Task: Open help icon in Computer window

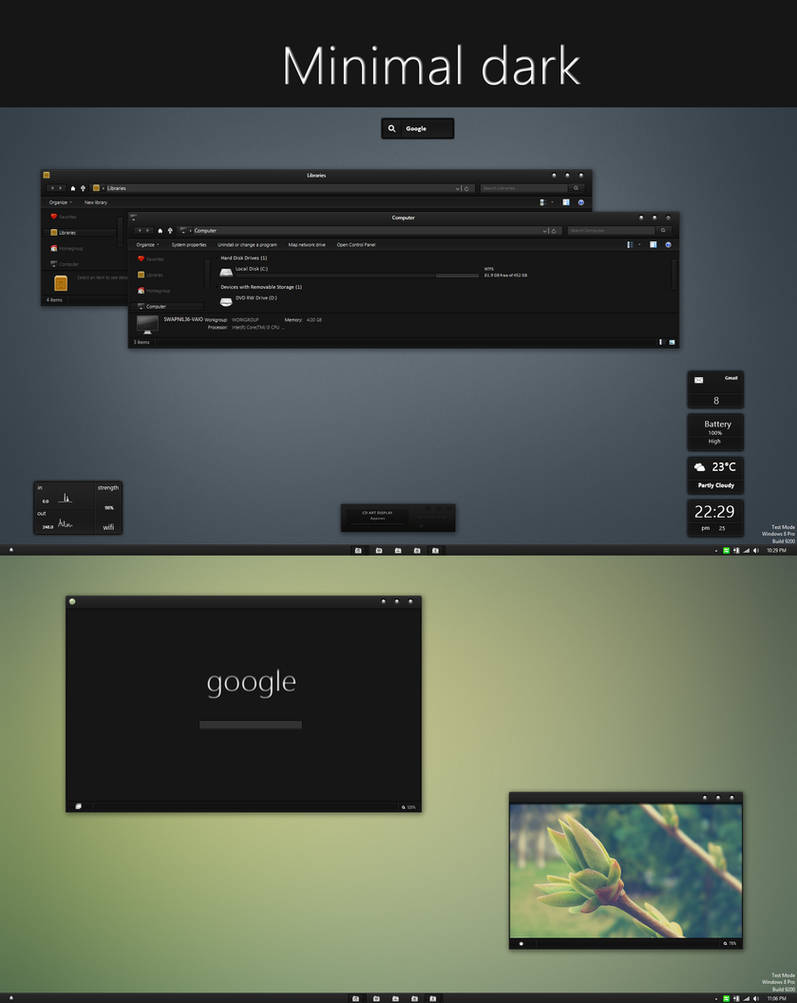Action: (668, 244)
